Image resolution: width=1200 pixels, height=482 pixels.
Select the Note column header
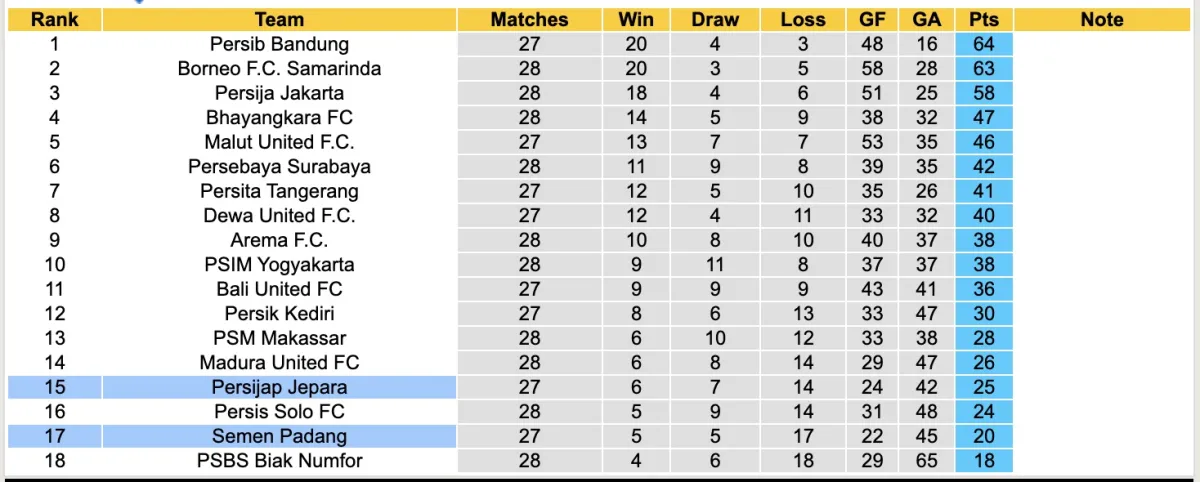coord(1102,19)
